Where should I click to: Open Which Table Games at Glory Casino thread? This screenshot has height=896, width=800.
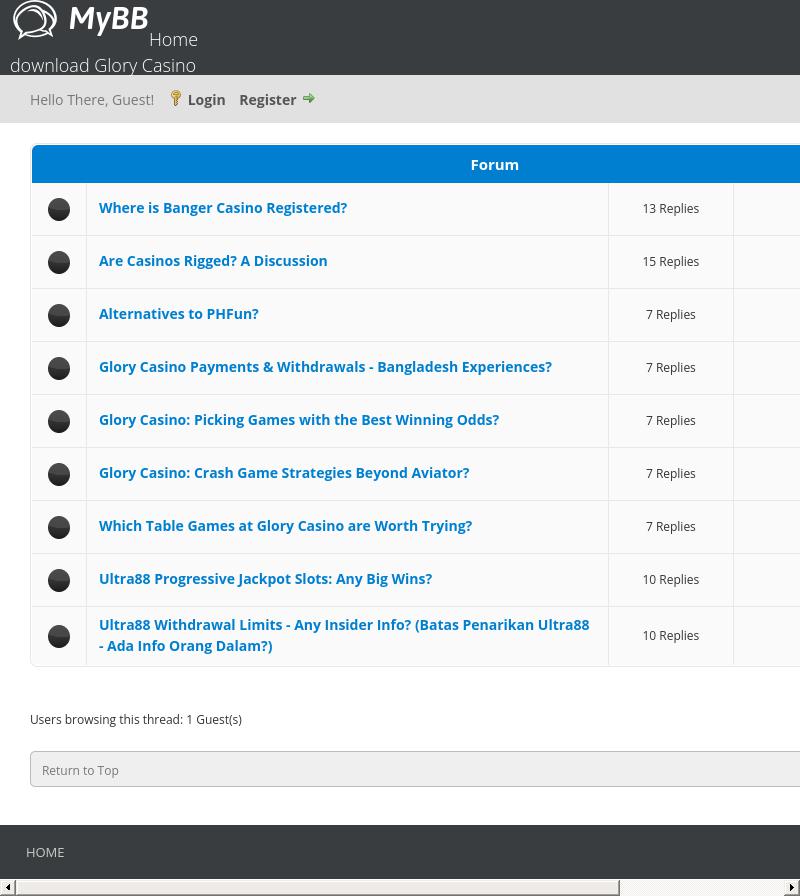(285, 526)
